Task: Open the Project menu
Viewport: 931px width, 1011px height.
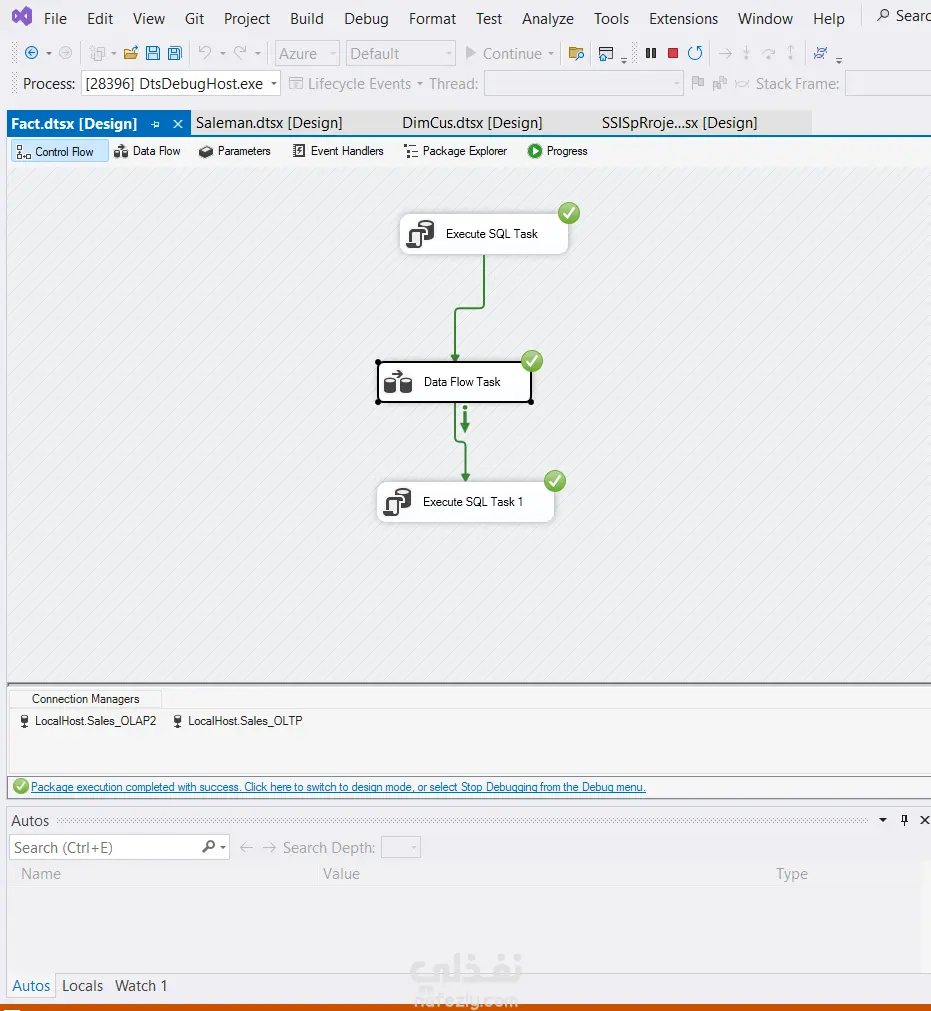Action: pyautogui.click(x=247, y=19)
